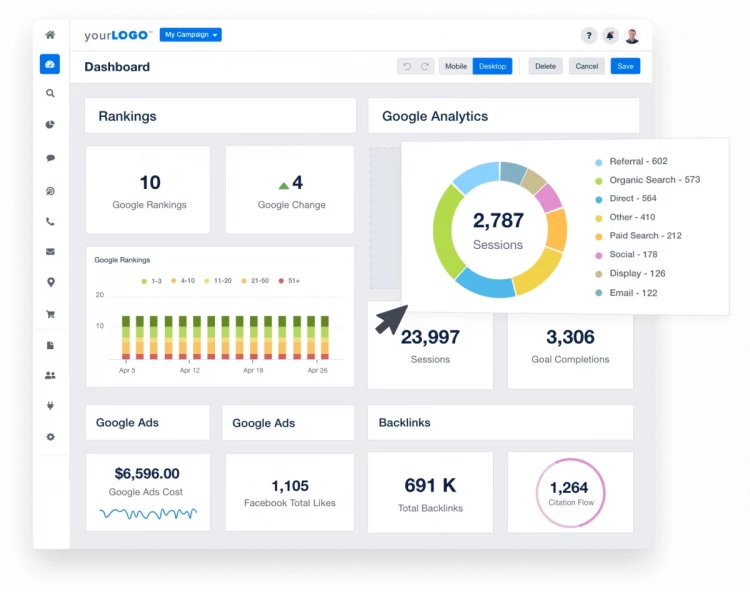This screenshot has height=592, width=750.
Task: Click the Delete button
Action: click(545, 66)
